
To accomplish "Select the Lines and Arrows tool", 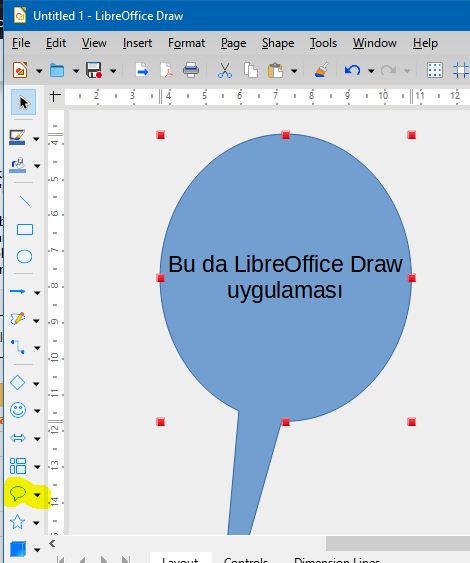I will click(x=18, y=292).
